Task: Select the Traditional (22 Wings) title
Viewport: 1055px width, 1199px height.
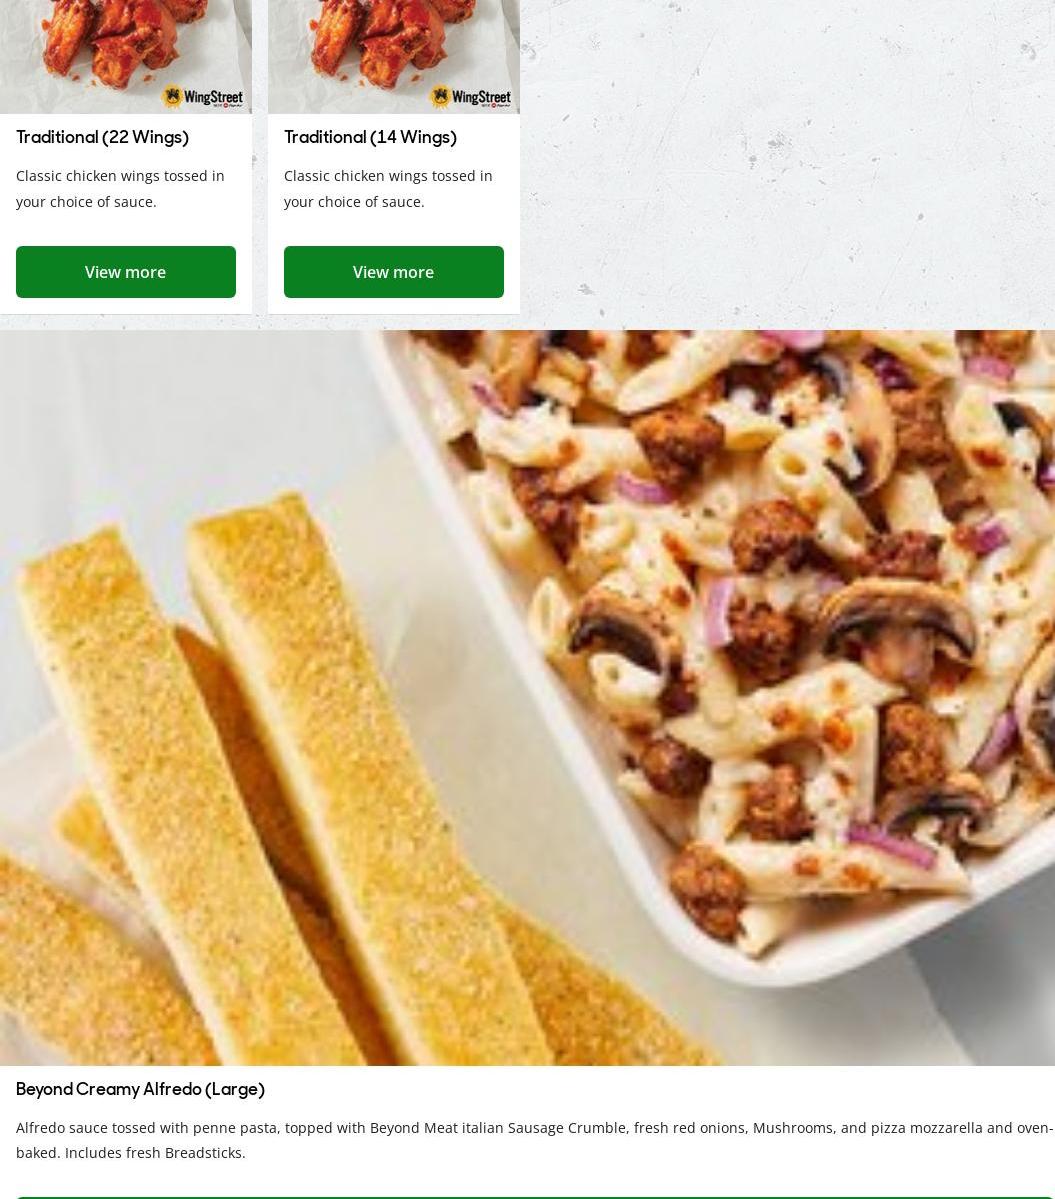Action: coord(102,138)
